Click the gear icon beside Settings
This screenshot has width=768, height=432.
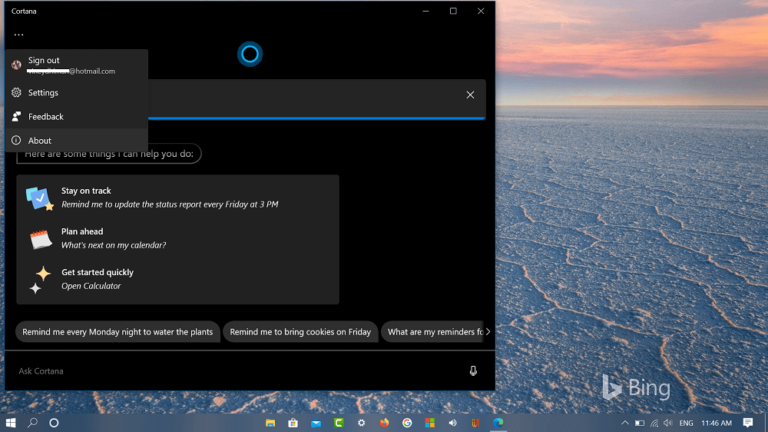coord(17,93)
